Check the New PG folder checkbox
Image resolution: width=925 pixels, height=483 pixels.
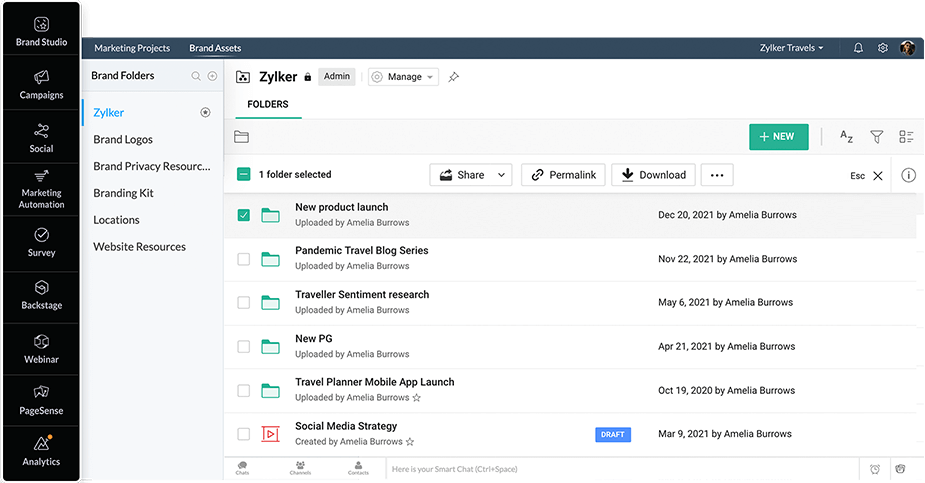pyautogui.click(x=244, y=347)
